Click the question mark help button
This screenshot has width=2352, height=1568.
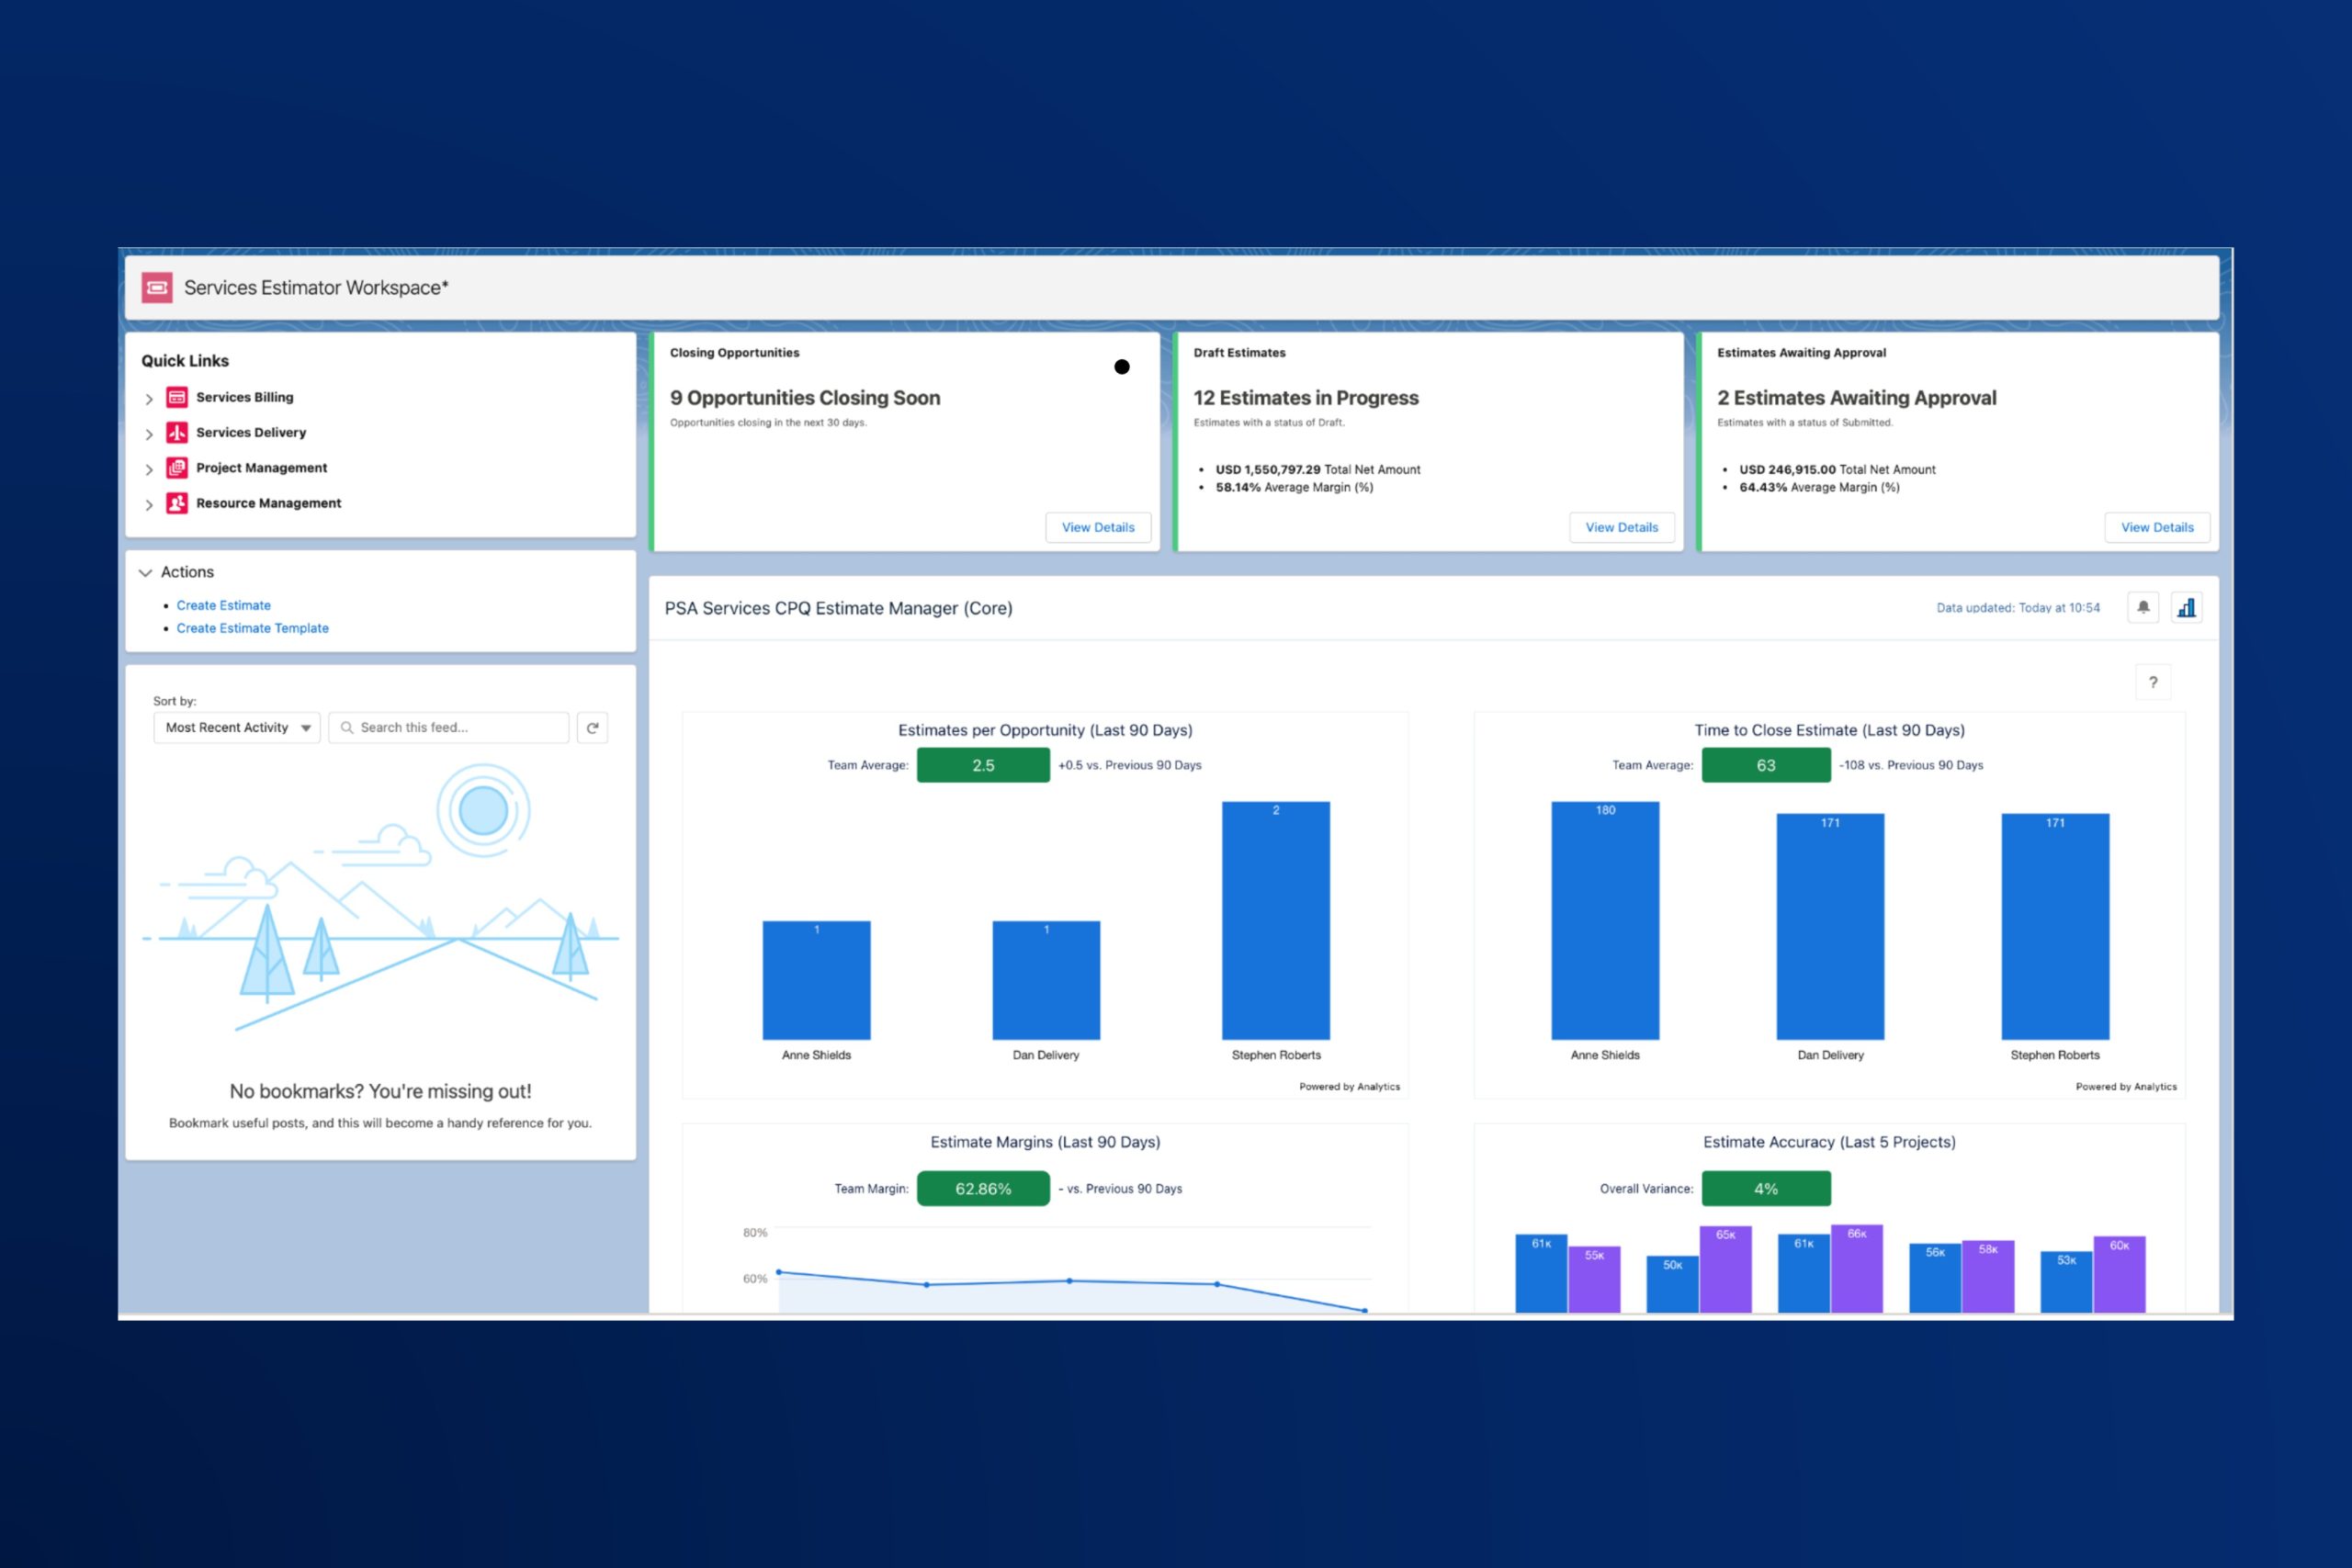point(2153,682)
